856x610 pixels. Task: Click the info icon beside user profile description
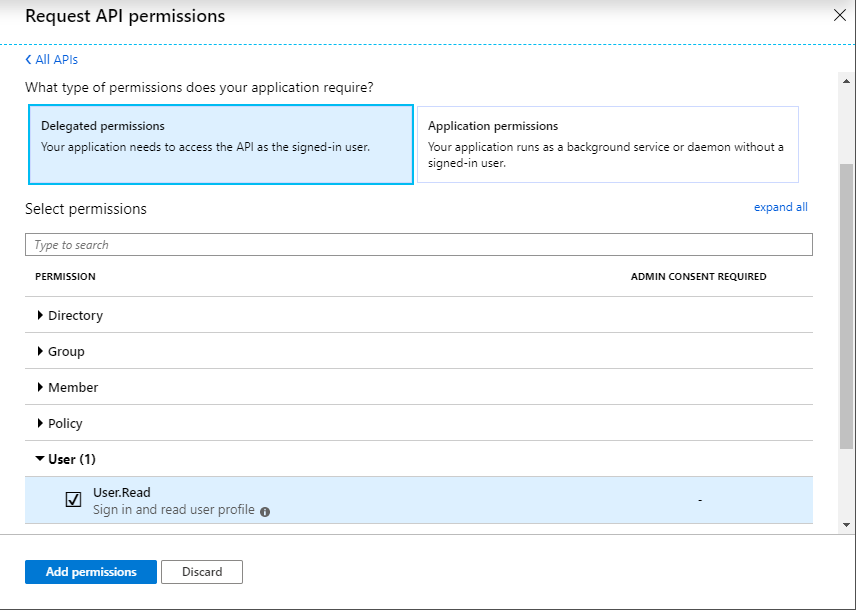click(265, 511)
